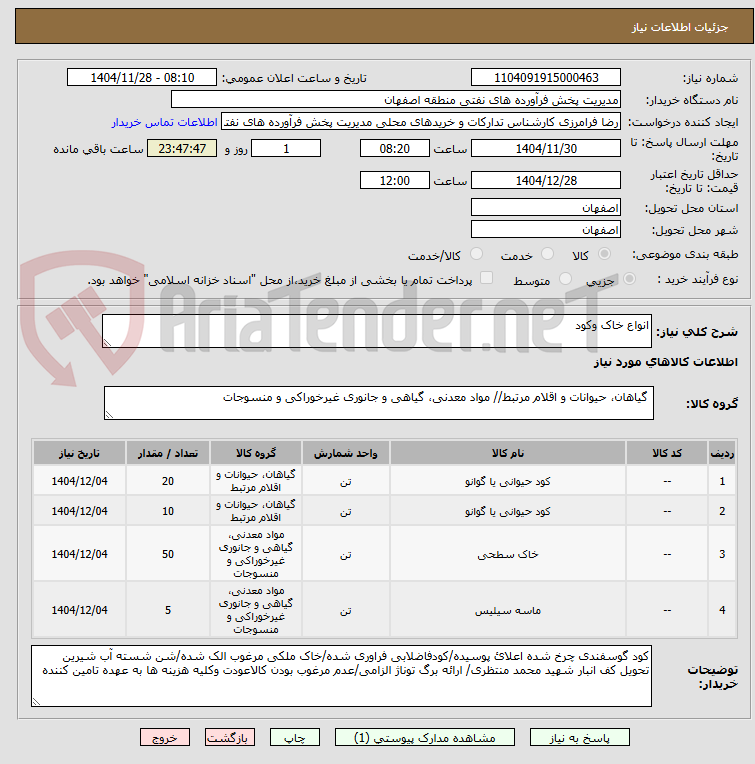Click the request creator name field

coord(421,122)
